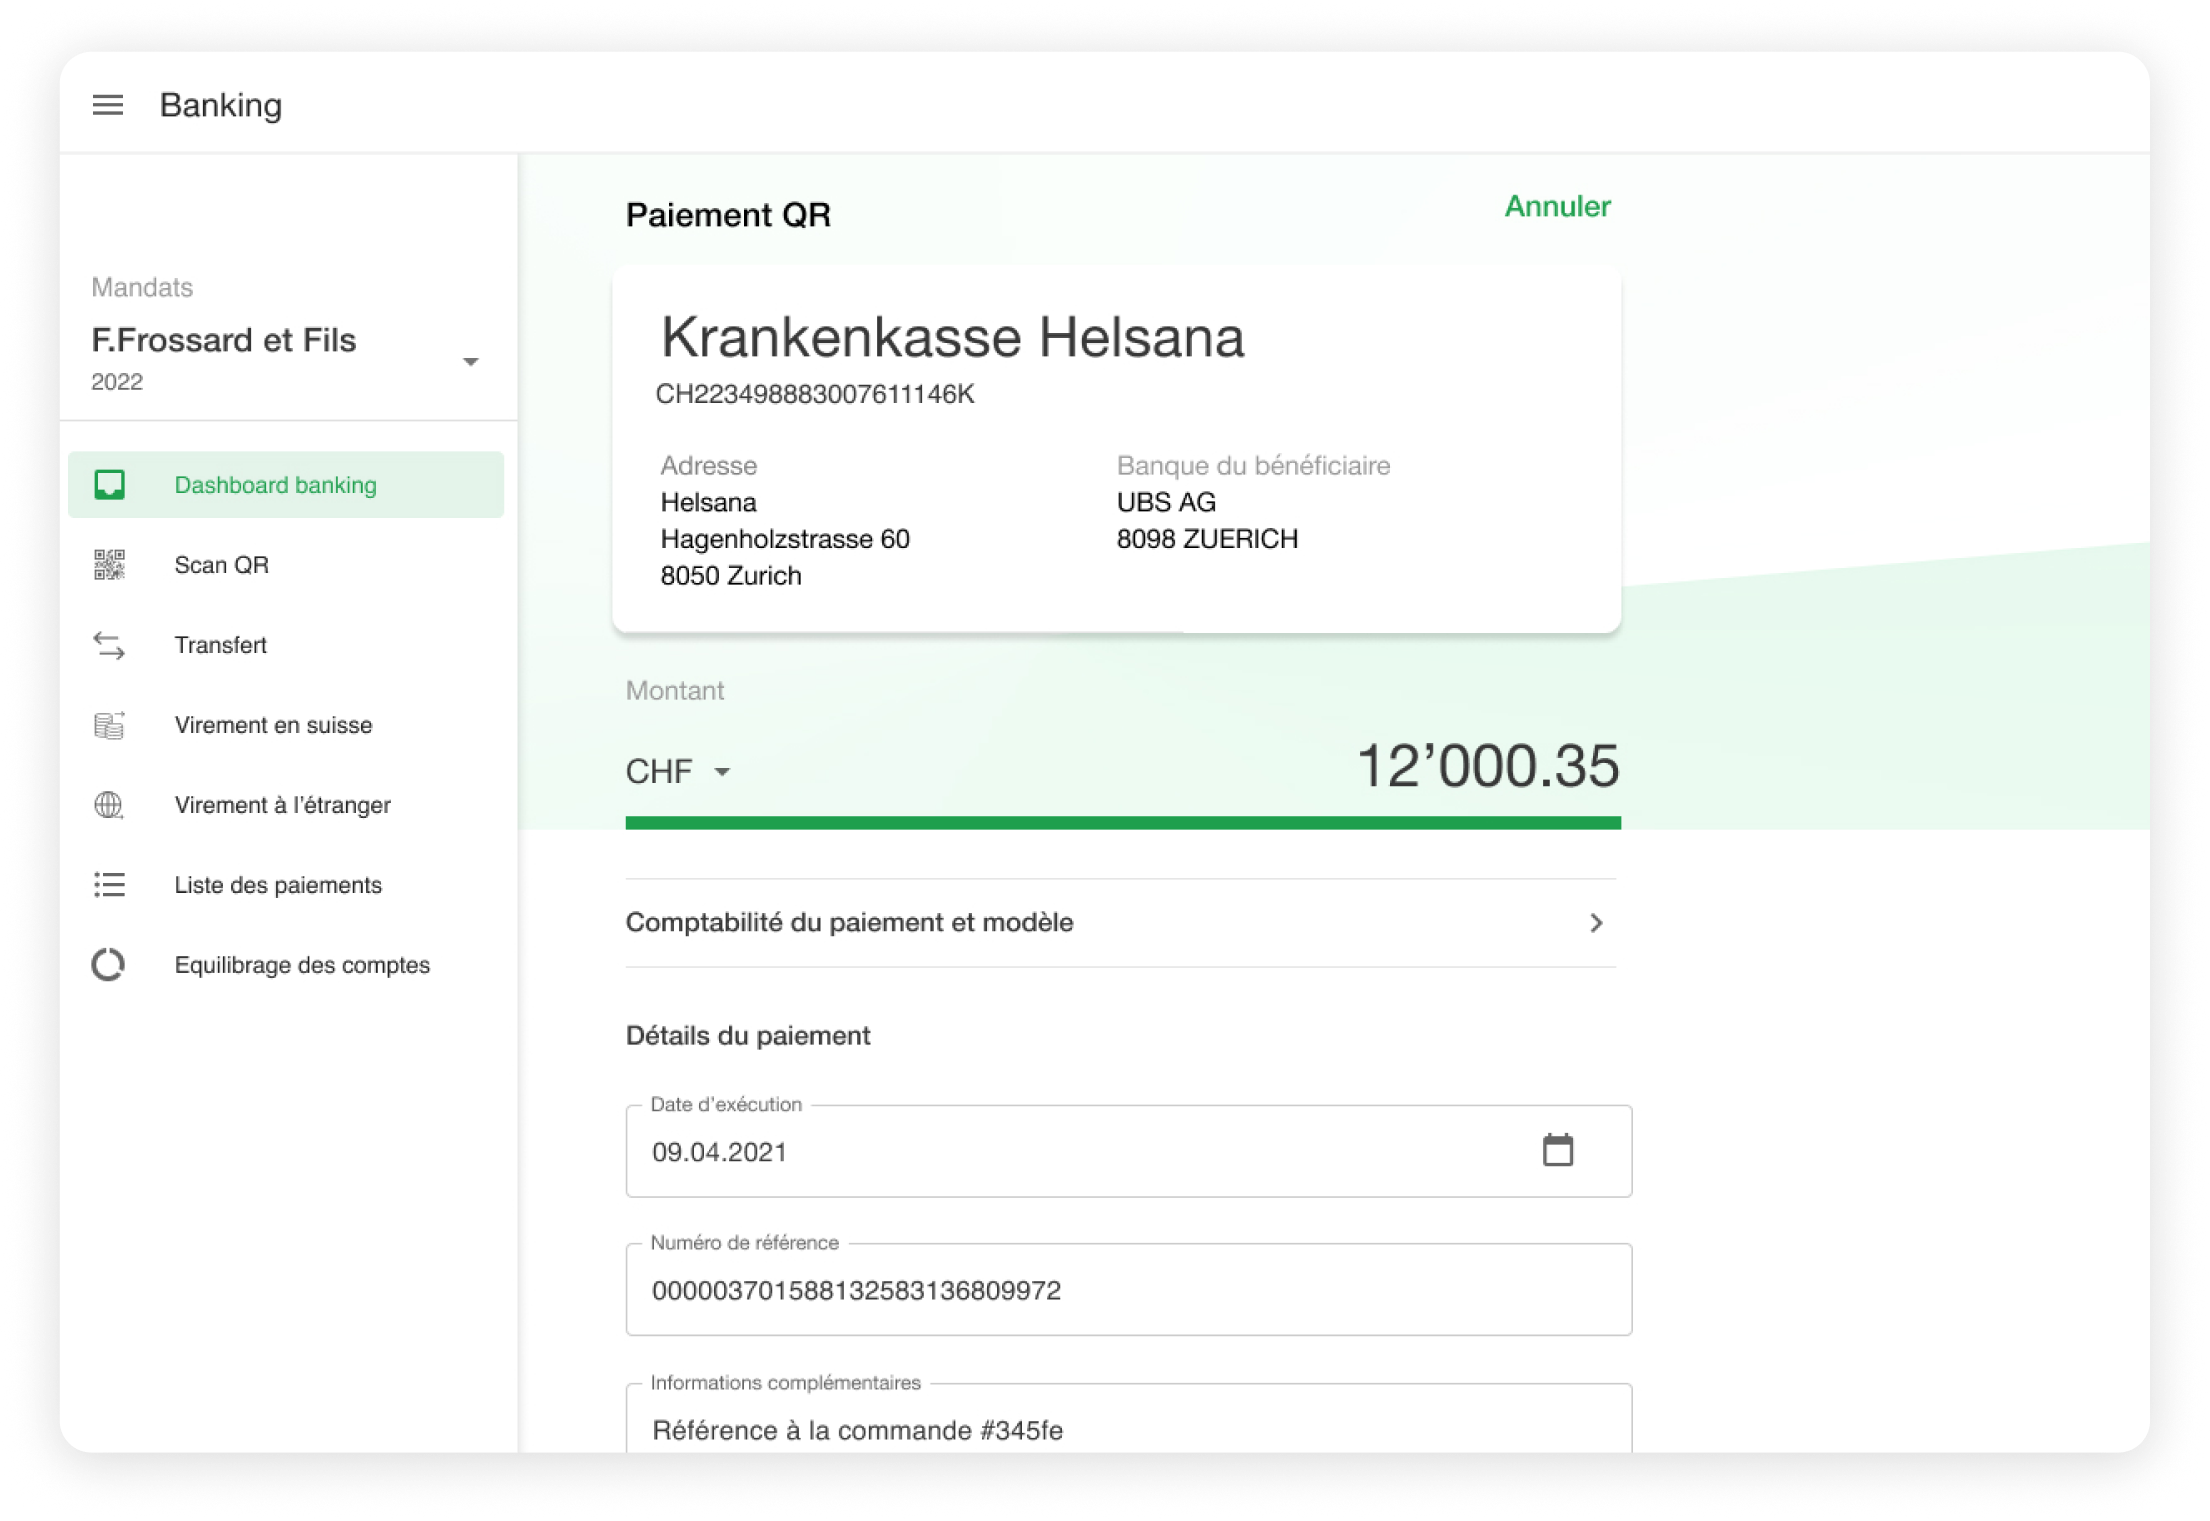Click the Banking title in header

click(221, 105)
